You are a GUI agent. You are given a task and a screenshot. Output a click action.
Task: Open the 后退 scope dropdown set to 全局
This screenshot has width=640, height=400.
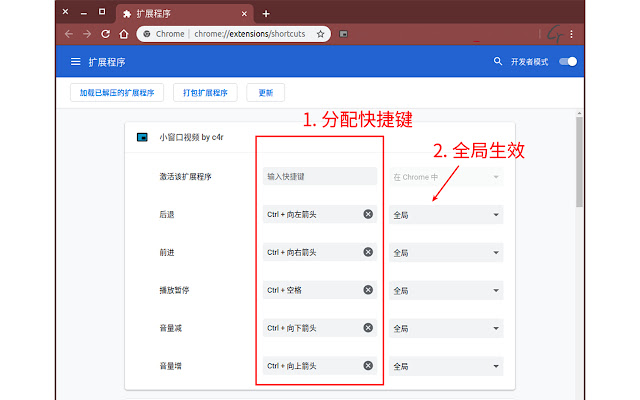click(x=446, y=214)
